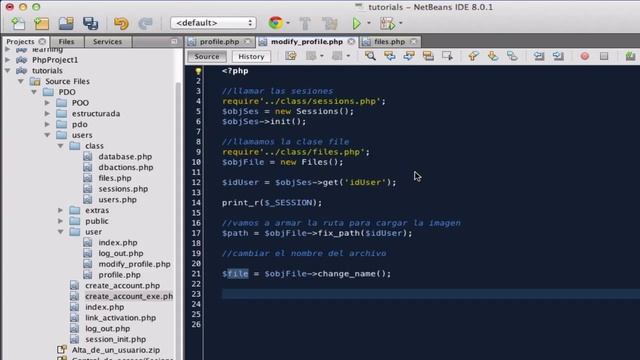
Task: Open the Run Project dropdown arrow
Action: [x=369, y=23]
